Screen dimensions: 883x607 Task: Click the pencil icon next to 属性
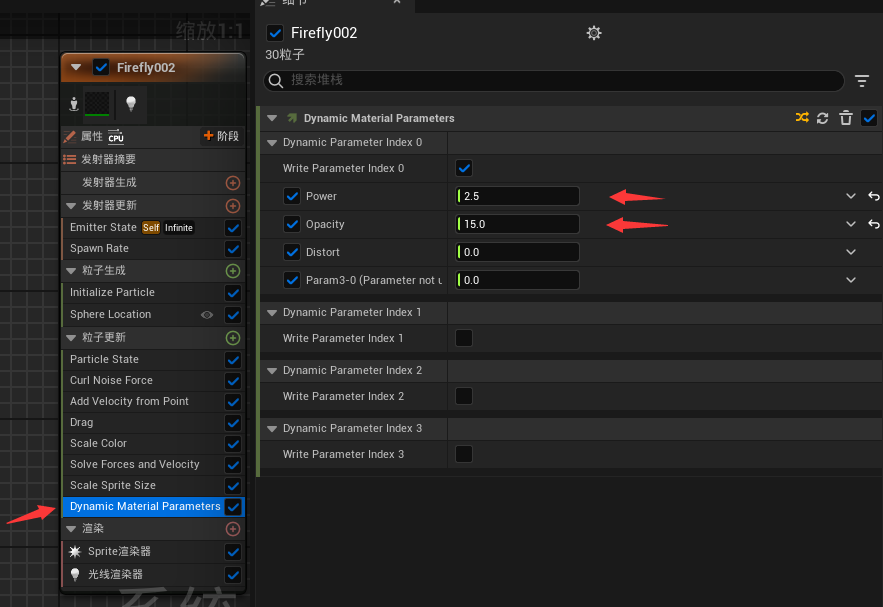point(70,136)
